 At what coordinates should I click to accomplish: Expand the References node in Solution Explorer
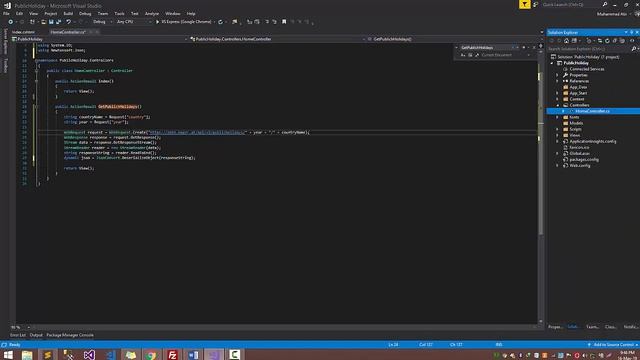point(558,81)
